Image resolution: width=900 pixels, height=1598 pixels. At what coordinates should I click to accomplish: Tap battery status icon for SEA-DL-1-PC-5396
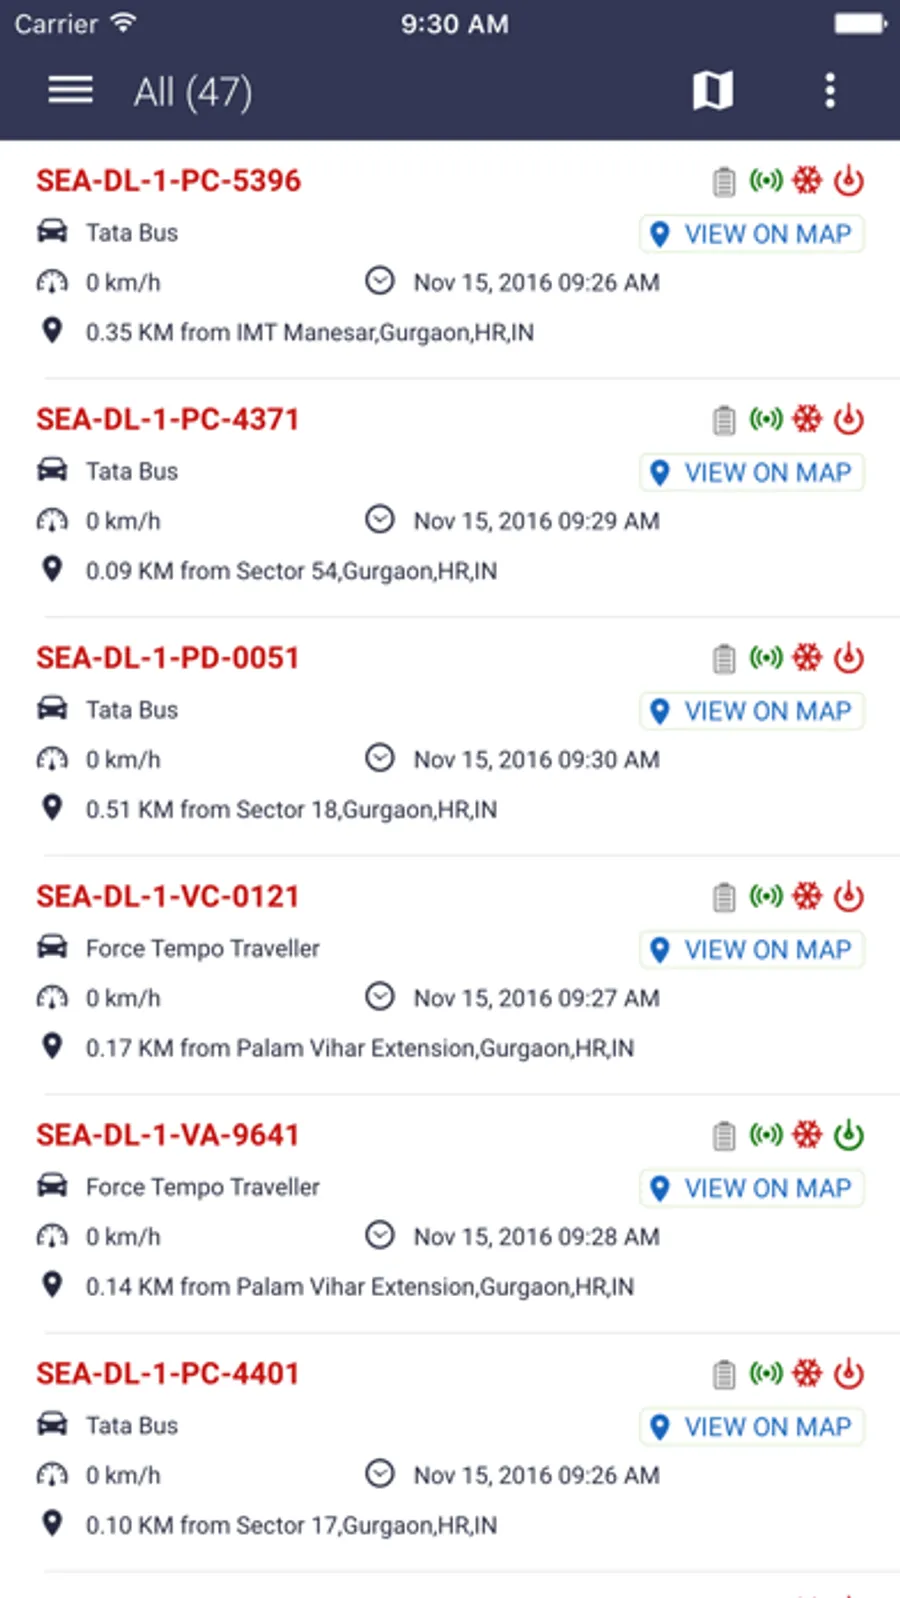(724, 181)
